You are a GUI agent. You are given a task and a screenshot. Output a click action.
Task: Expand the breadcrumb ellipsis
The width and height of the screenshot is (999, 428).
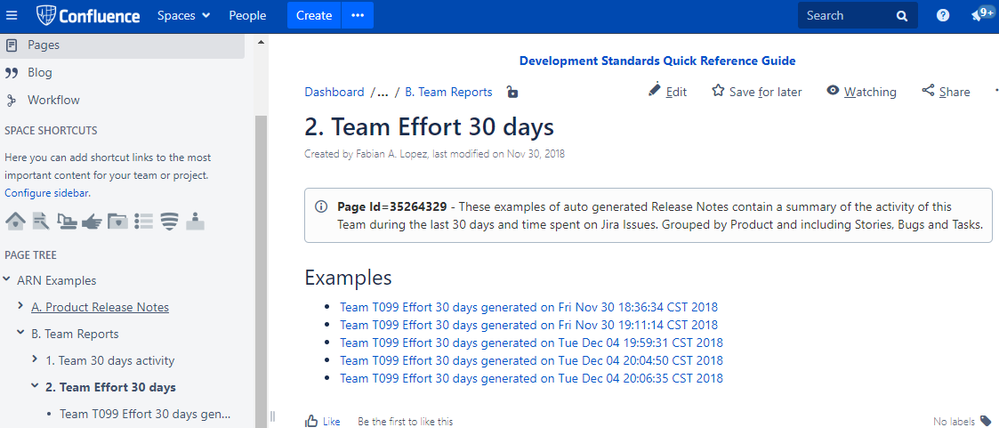383,92
